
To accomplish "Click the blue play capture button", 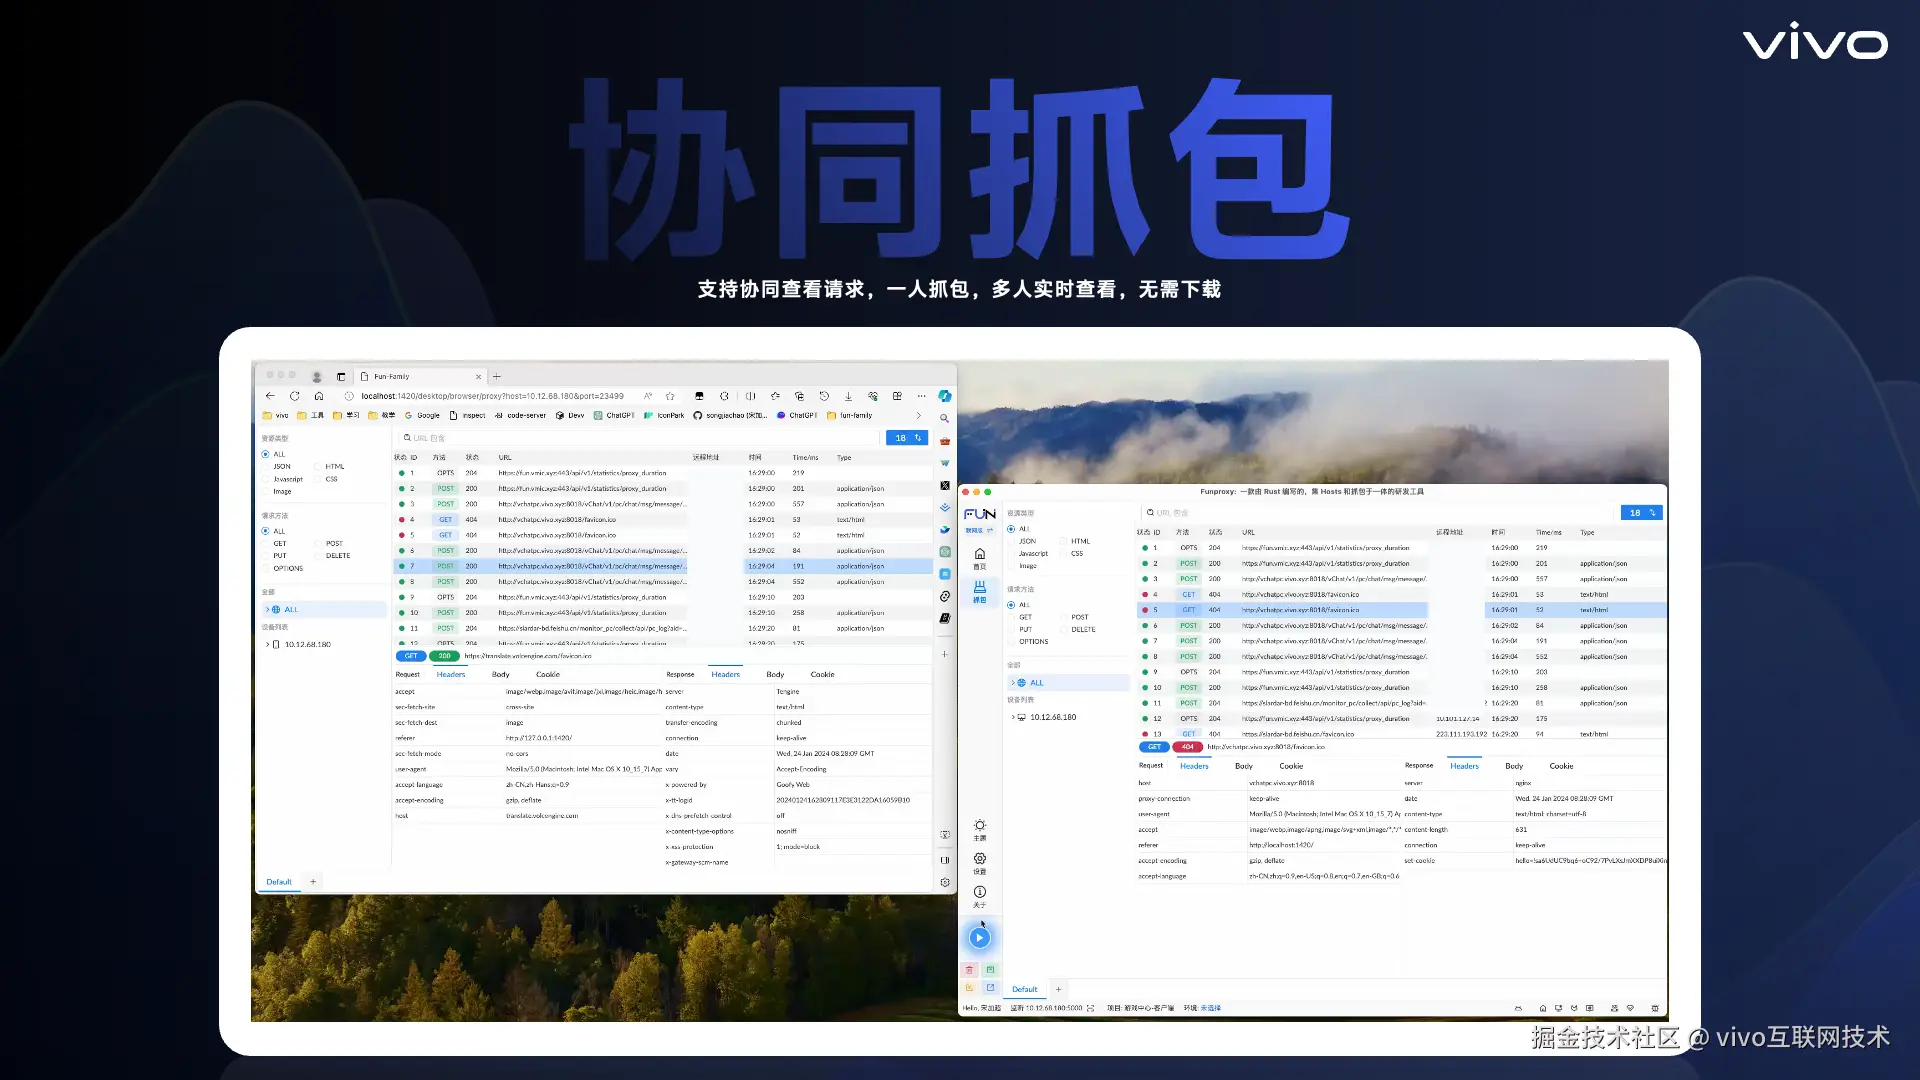I will click(979, 937).
